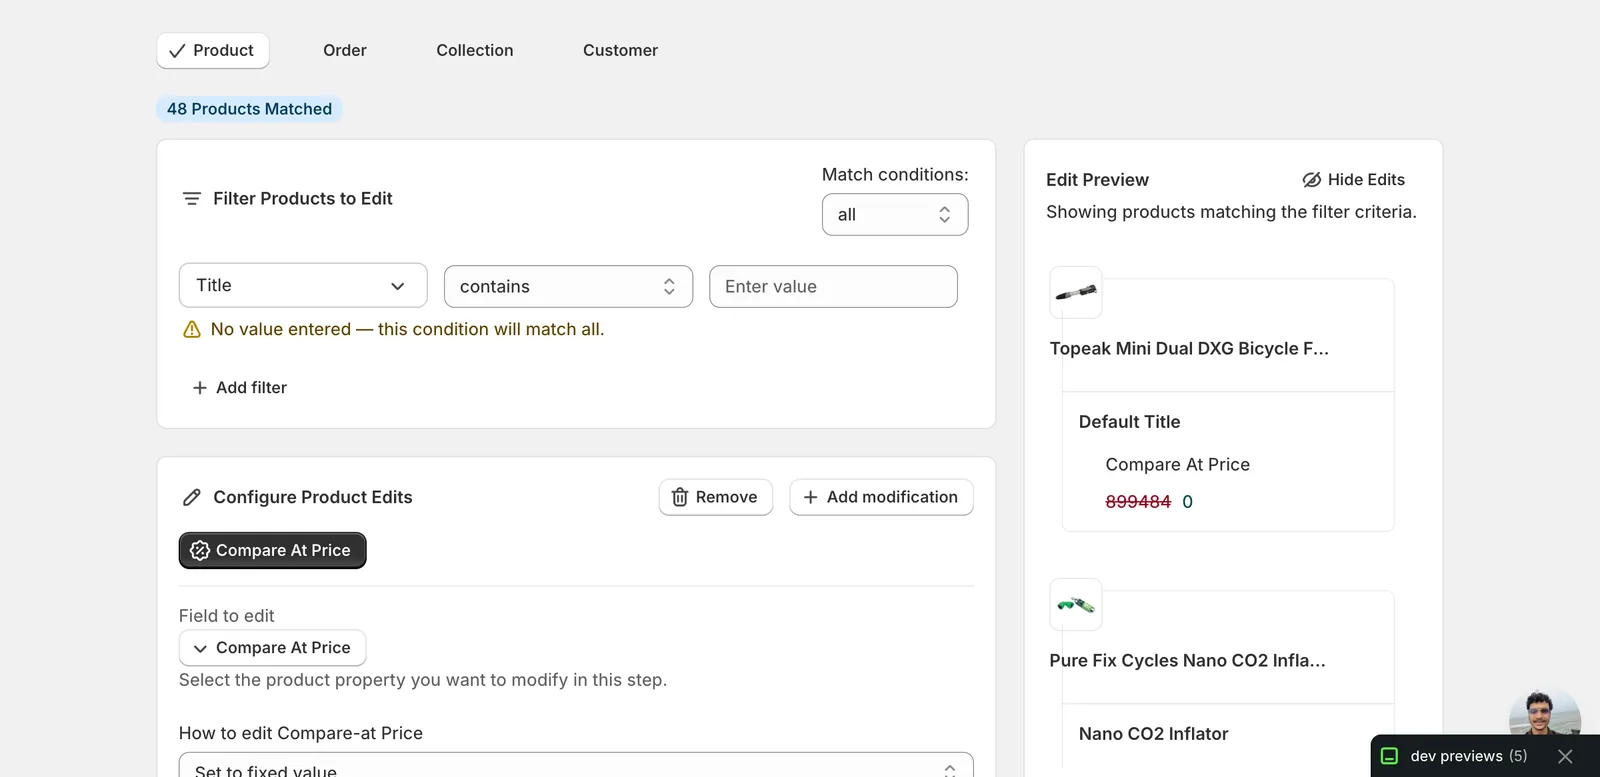The width and height of the screenshot is (1600, 777).
Task: Click the struck-through 899484 price
Action: (1138, 502)
